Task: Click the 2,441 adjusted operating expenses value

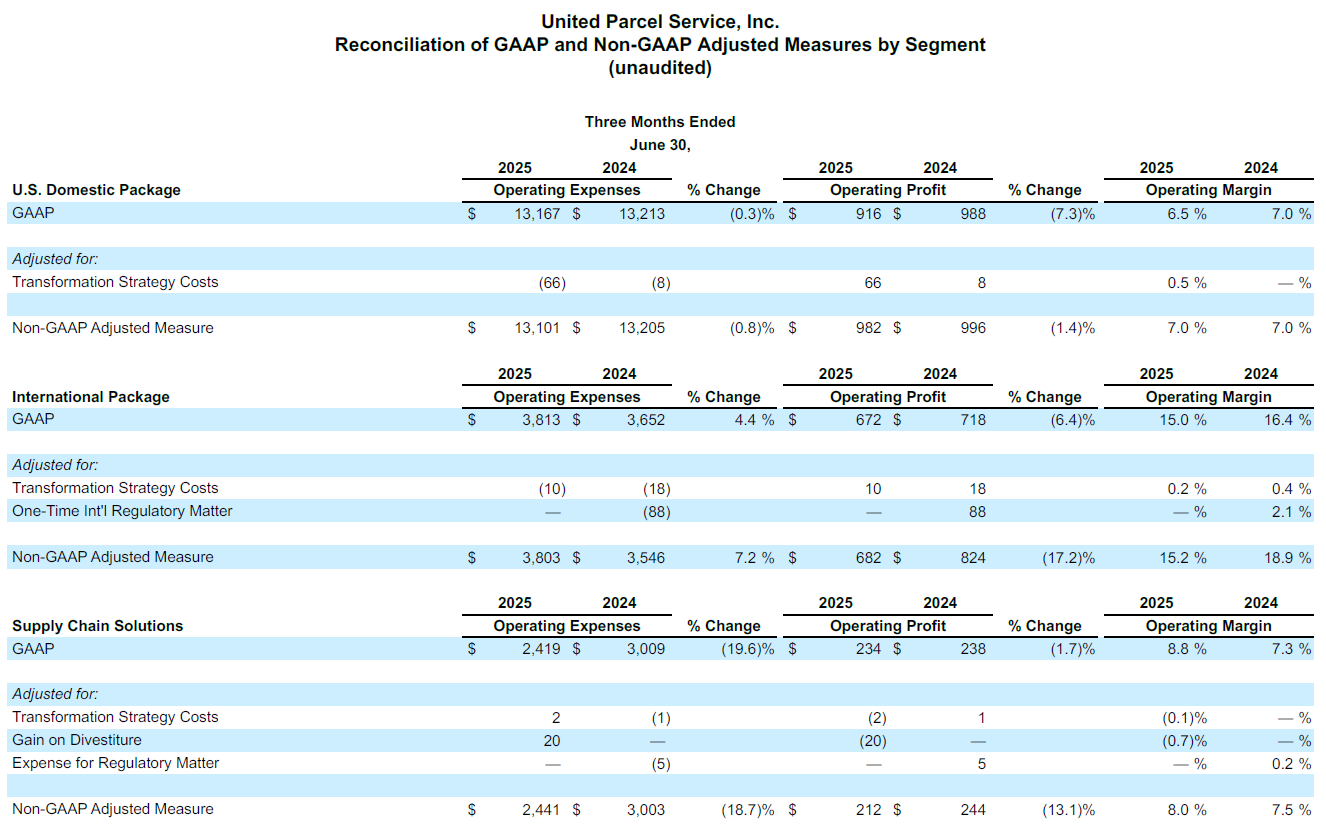Action: (542, 809)
